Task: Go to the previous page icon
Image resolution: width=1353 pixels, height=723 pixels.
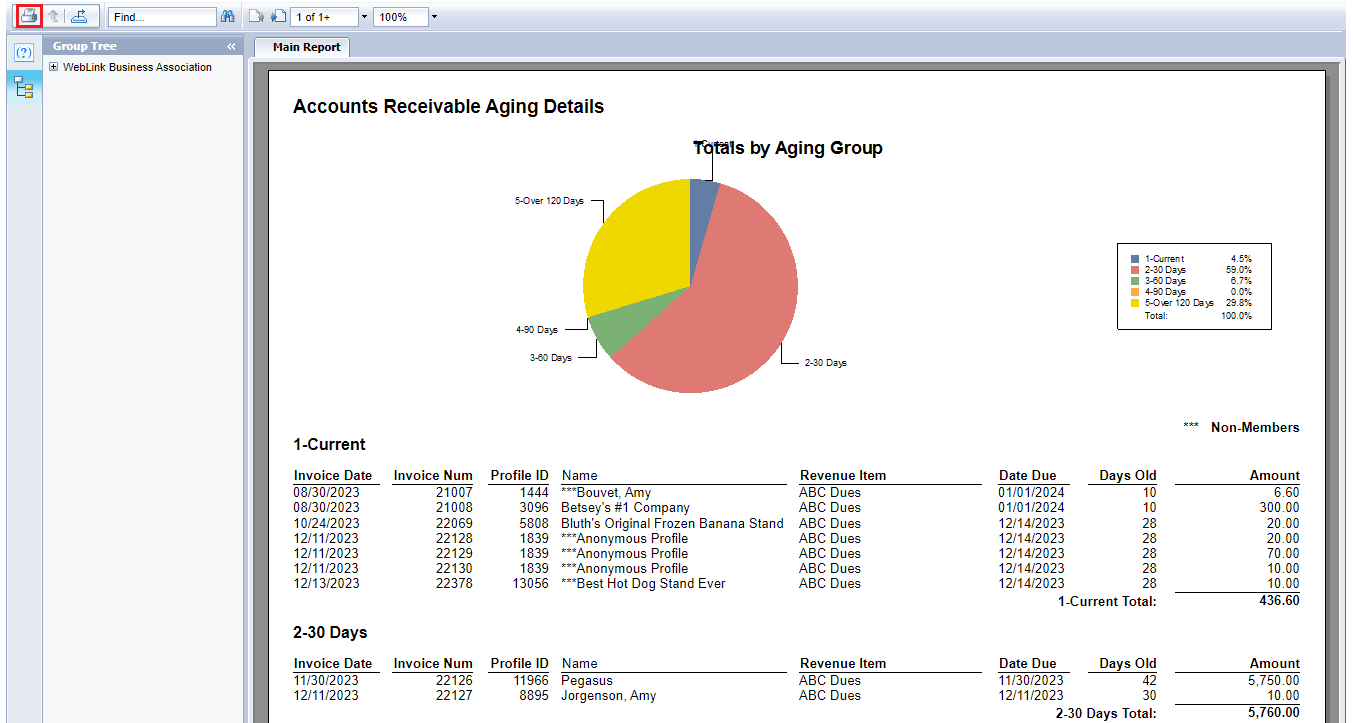Action: 255,17
